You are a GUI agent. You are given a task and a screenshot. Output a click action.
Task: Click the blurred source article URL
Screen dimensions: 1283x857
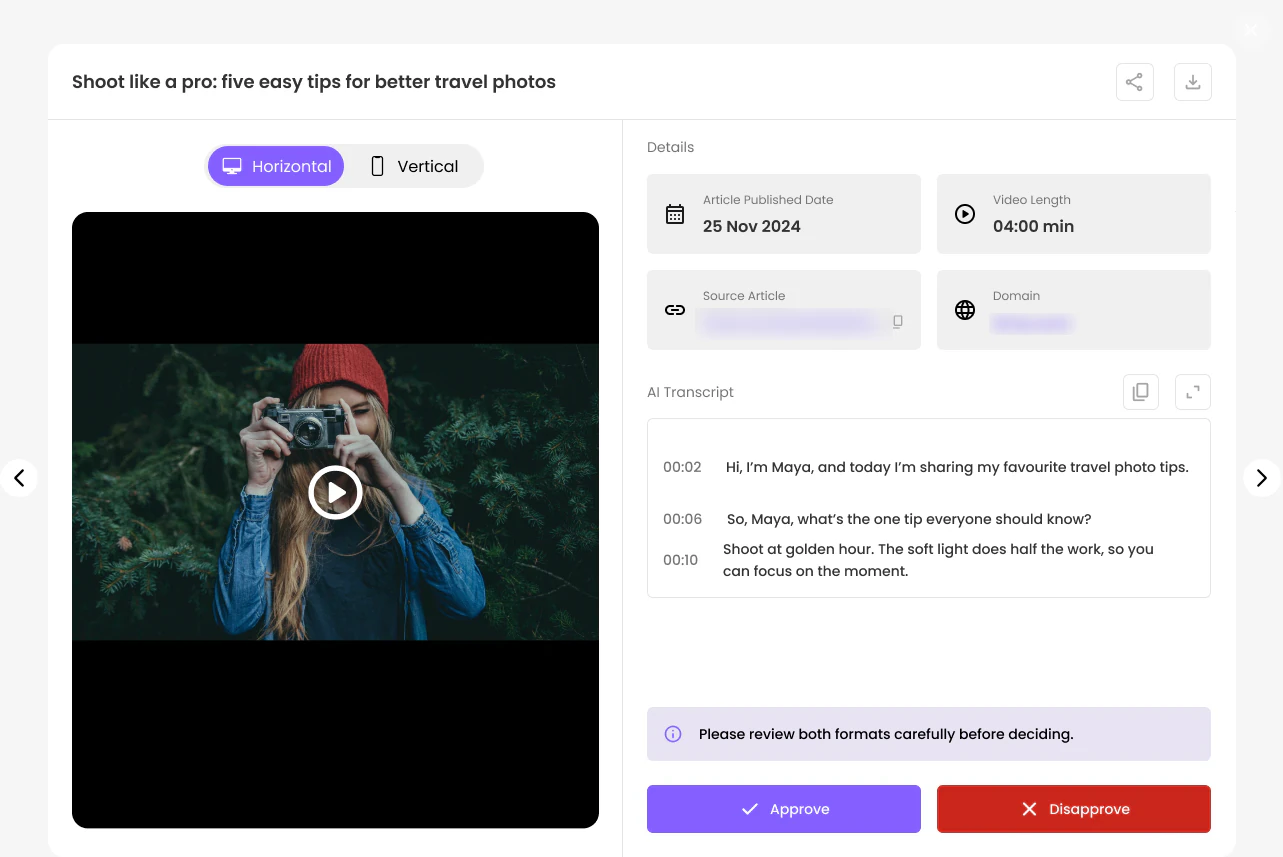click(788, 322)
